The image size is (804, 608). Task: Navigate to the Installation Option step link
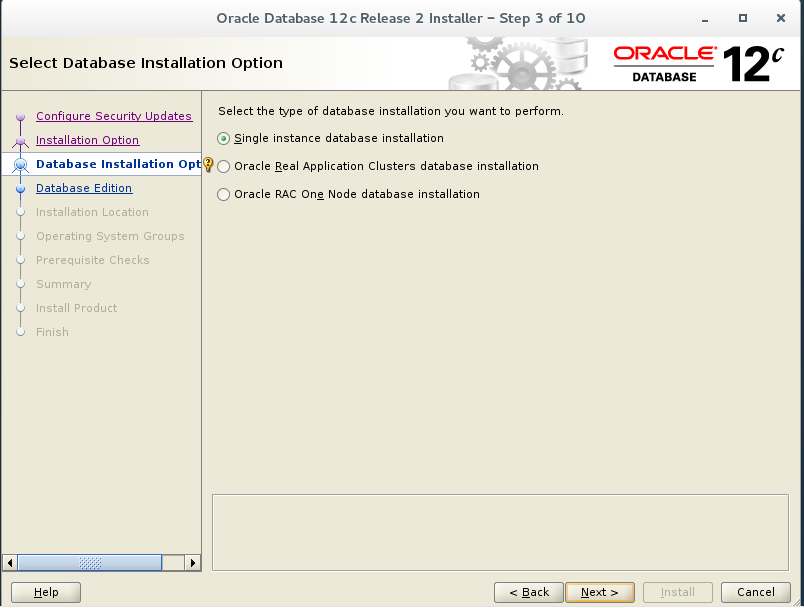coord(87,140)
